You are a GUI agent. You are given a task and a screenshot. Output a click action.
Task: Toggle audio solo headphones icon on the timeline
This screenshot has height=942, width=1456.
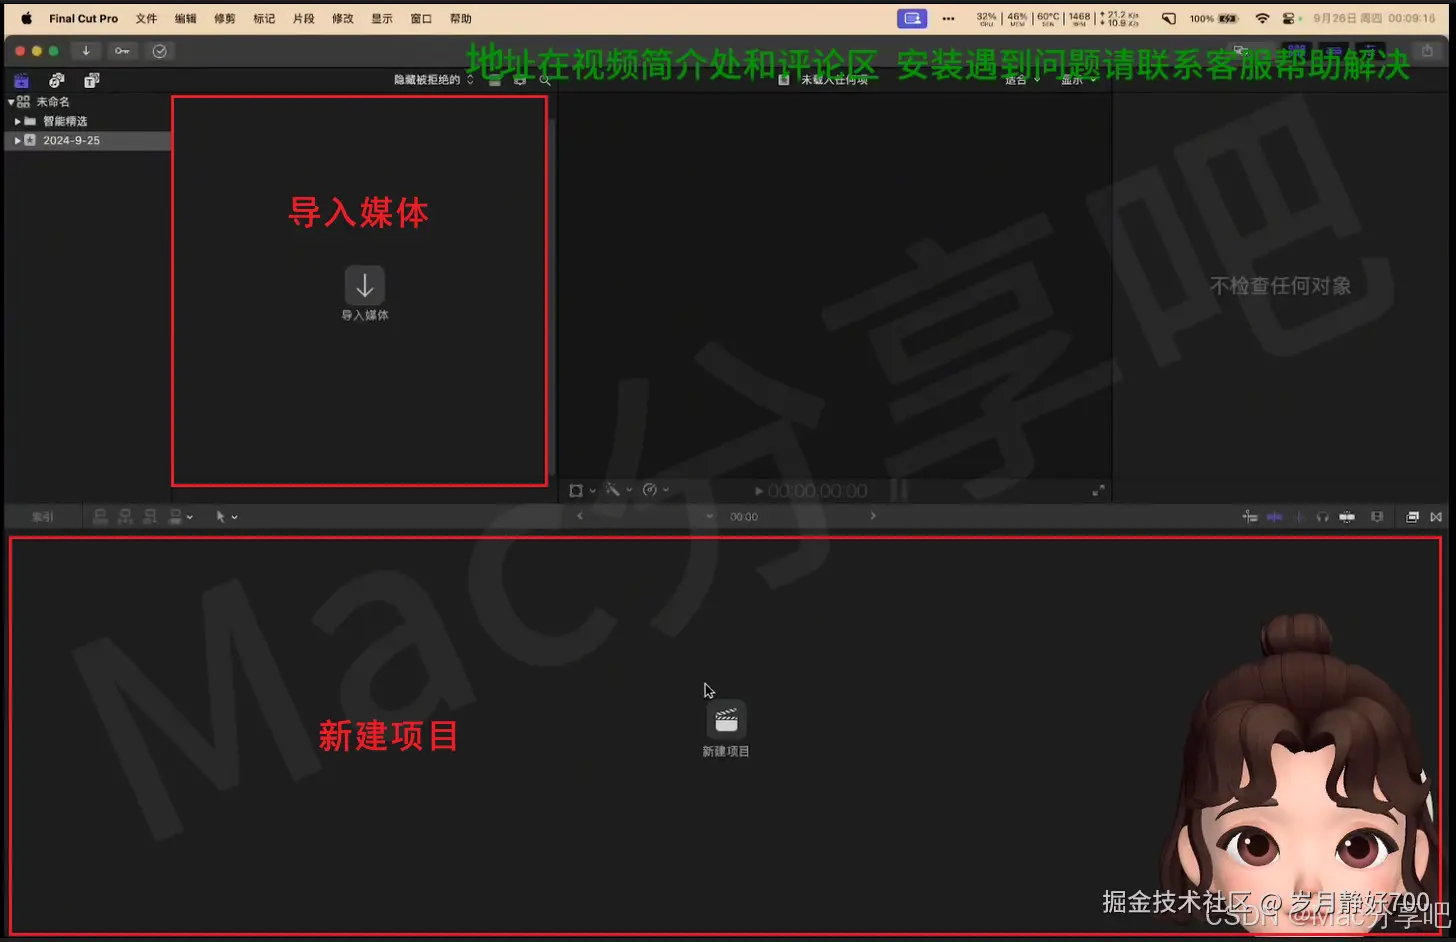(x=1322, y=516)
